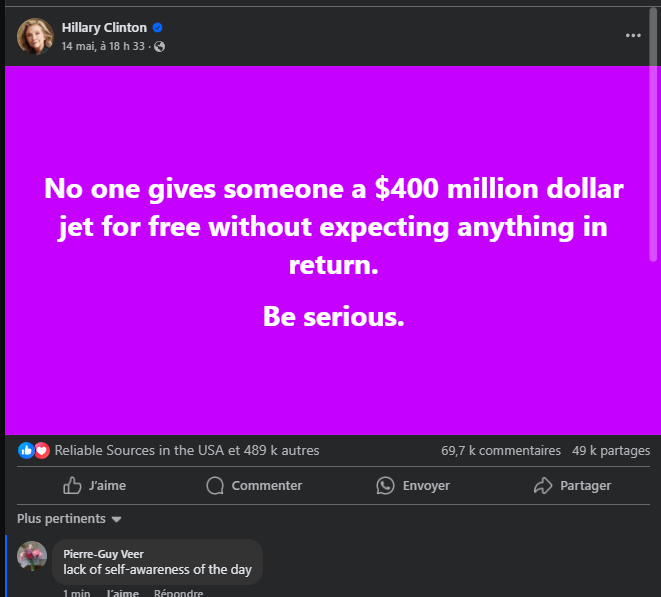
Task: Click the WhatsApp Envoyer icon
Action: [x=386, y=486]
